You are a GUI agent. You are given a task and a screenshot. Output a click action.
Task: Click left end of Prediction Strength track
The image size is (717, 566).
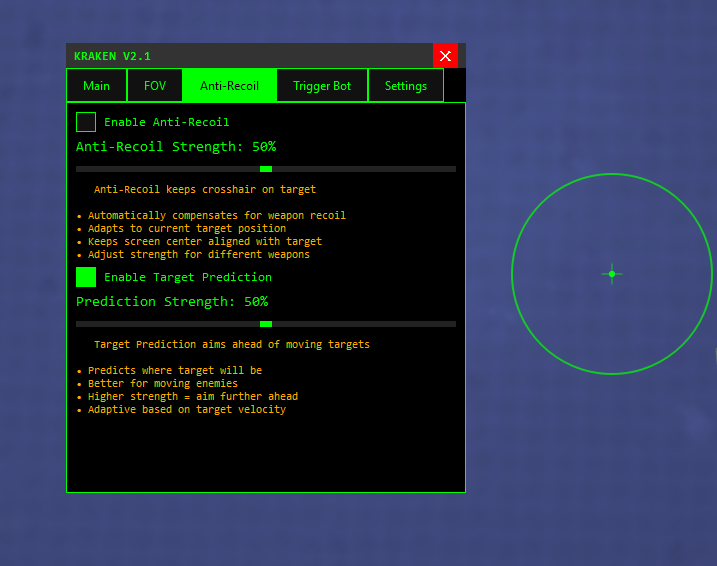click(80, 324)
